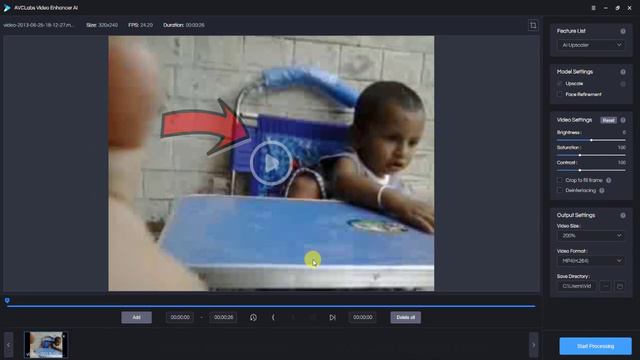Go to next thumbnails with the right arrow
Viewport: 640px width, 360px height.
(533, 345)
